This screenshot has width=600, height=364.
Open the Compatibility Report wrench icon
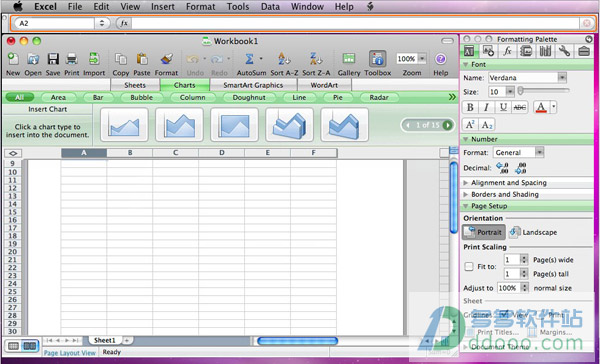tap(564, 51)
